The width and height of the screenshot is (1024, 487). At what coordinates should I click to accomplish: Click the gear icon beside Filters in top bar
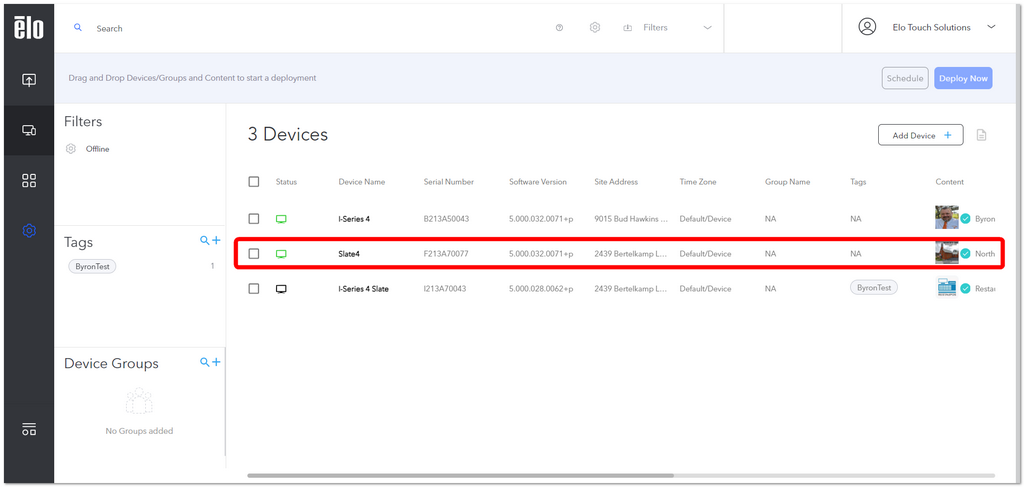(594, 28)
